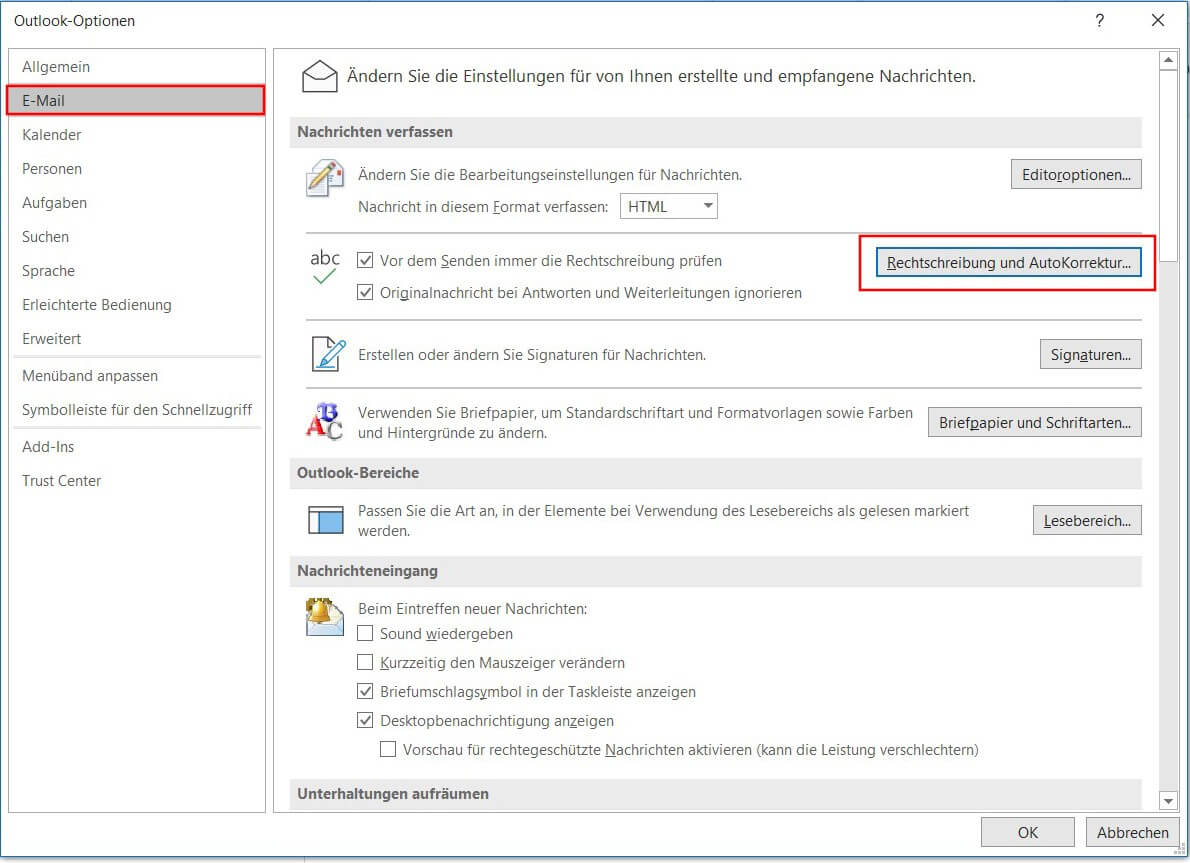Click the help question mark icon

point(1100,20)
